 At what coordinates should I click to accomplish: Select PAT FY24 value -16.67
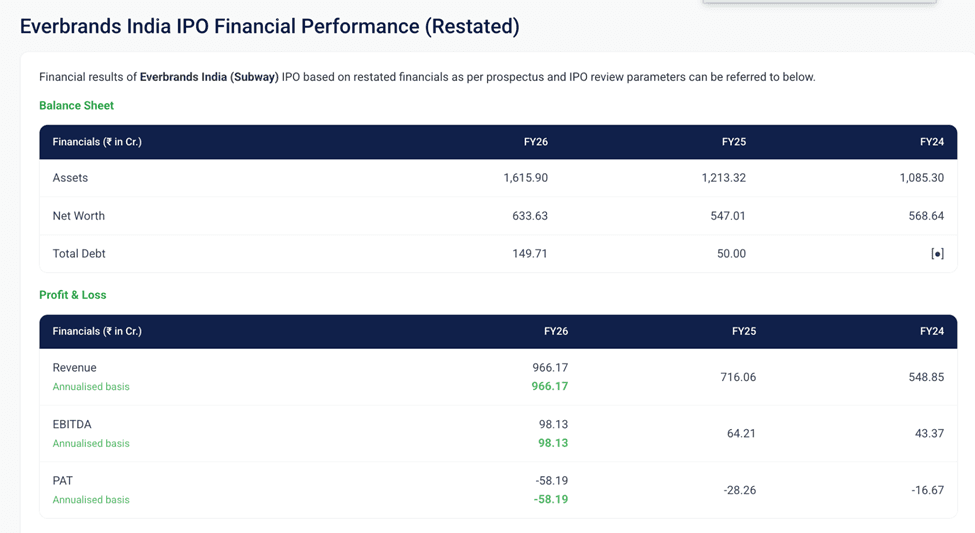(x=928, y=490)
